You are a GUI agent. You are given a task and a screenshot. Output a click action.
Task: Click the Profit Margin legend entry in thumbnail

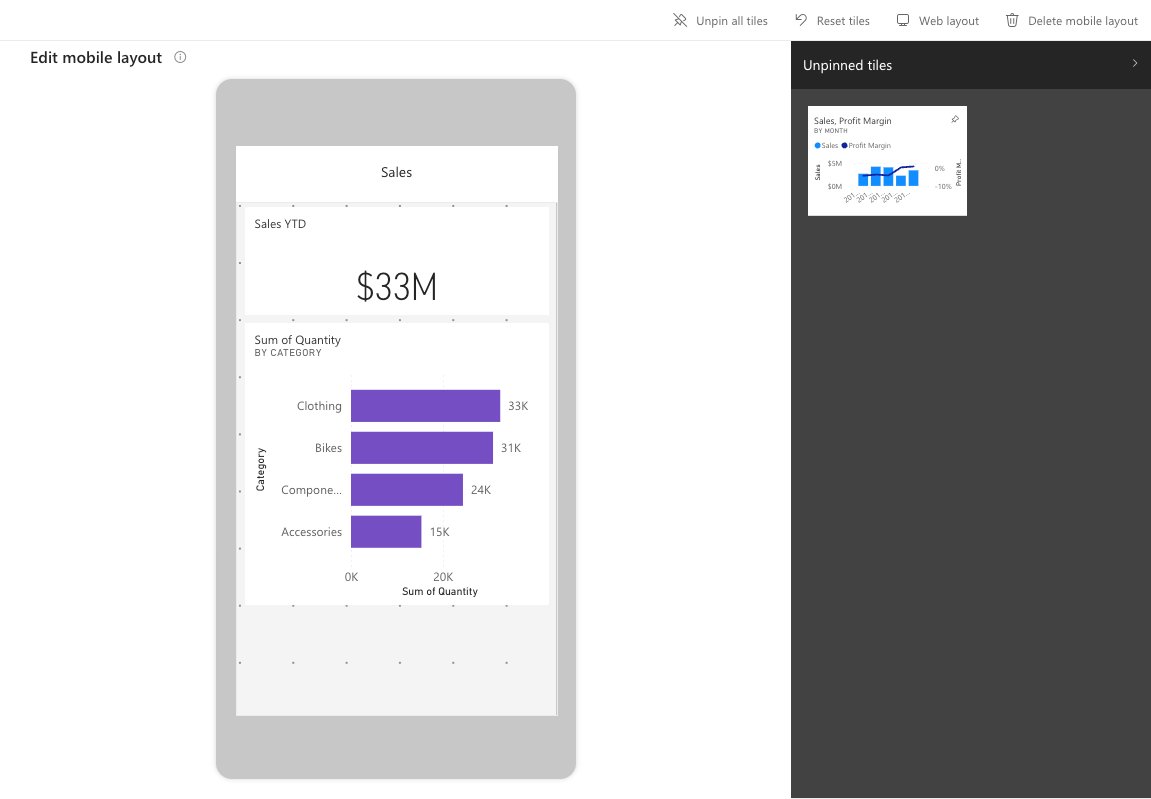point(866,145)
